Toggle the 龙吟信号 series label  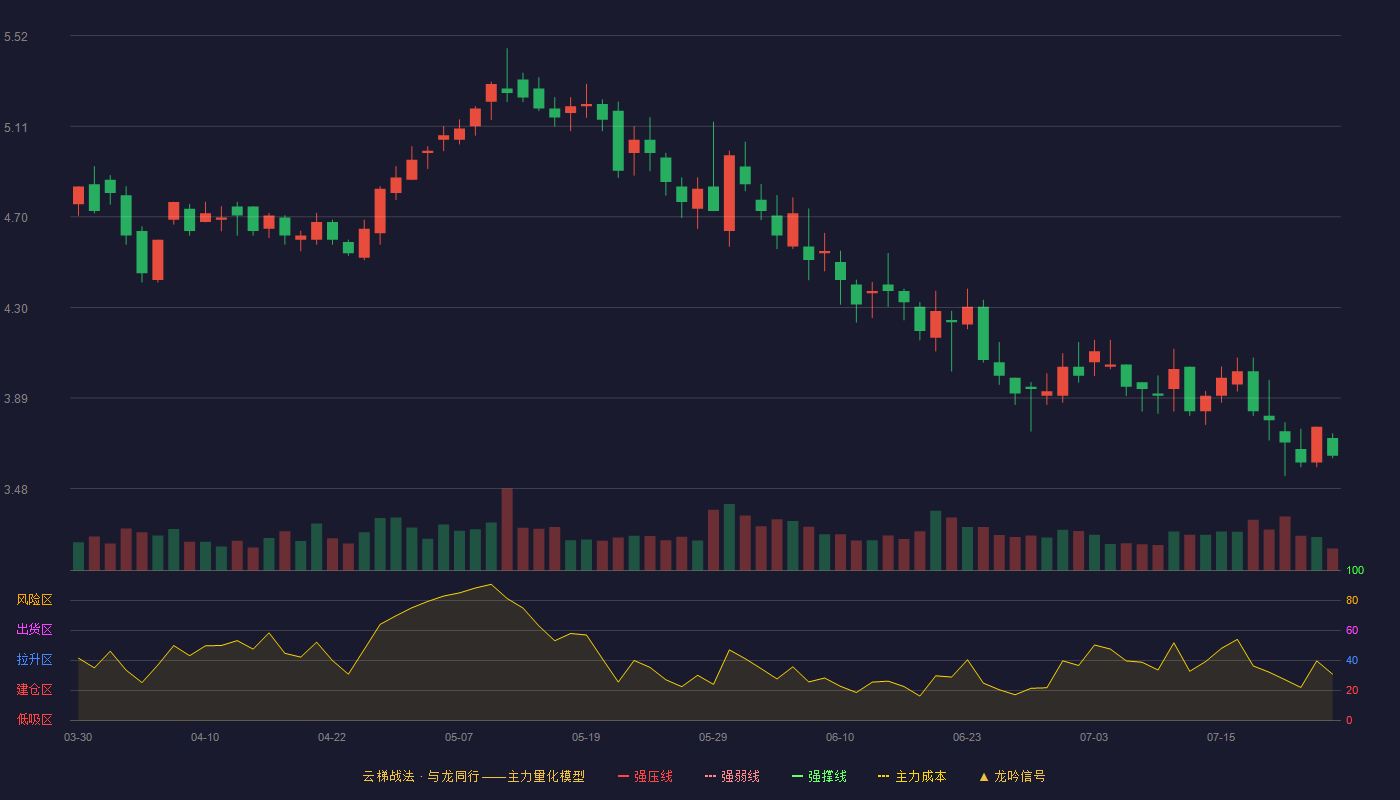click(x=1020, y=776)
